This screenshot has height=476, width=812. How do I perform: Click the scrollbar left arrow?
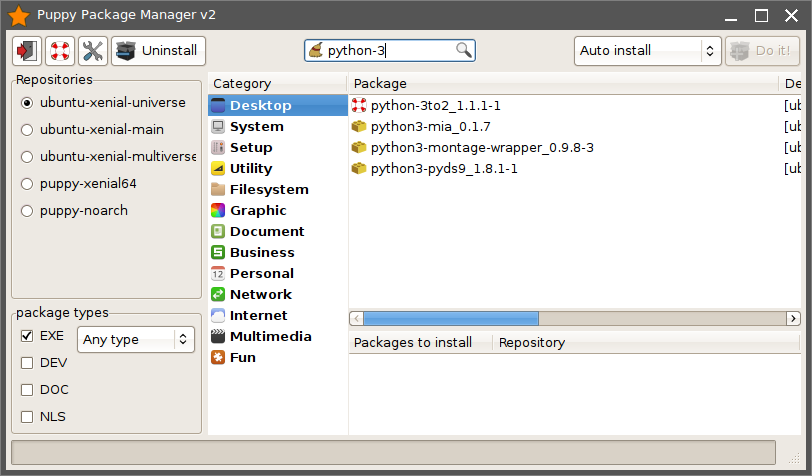point(356,318)
